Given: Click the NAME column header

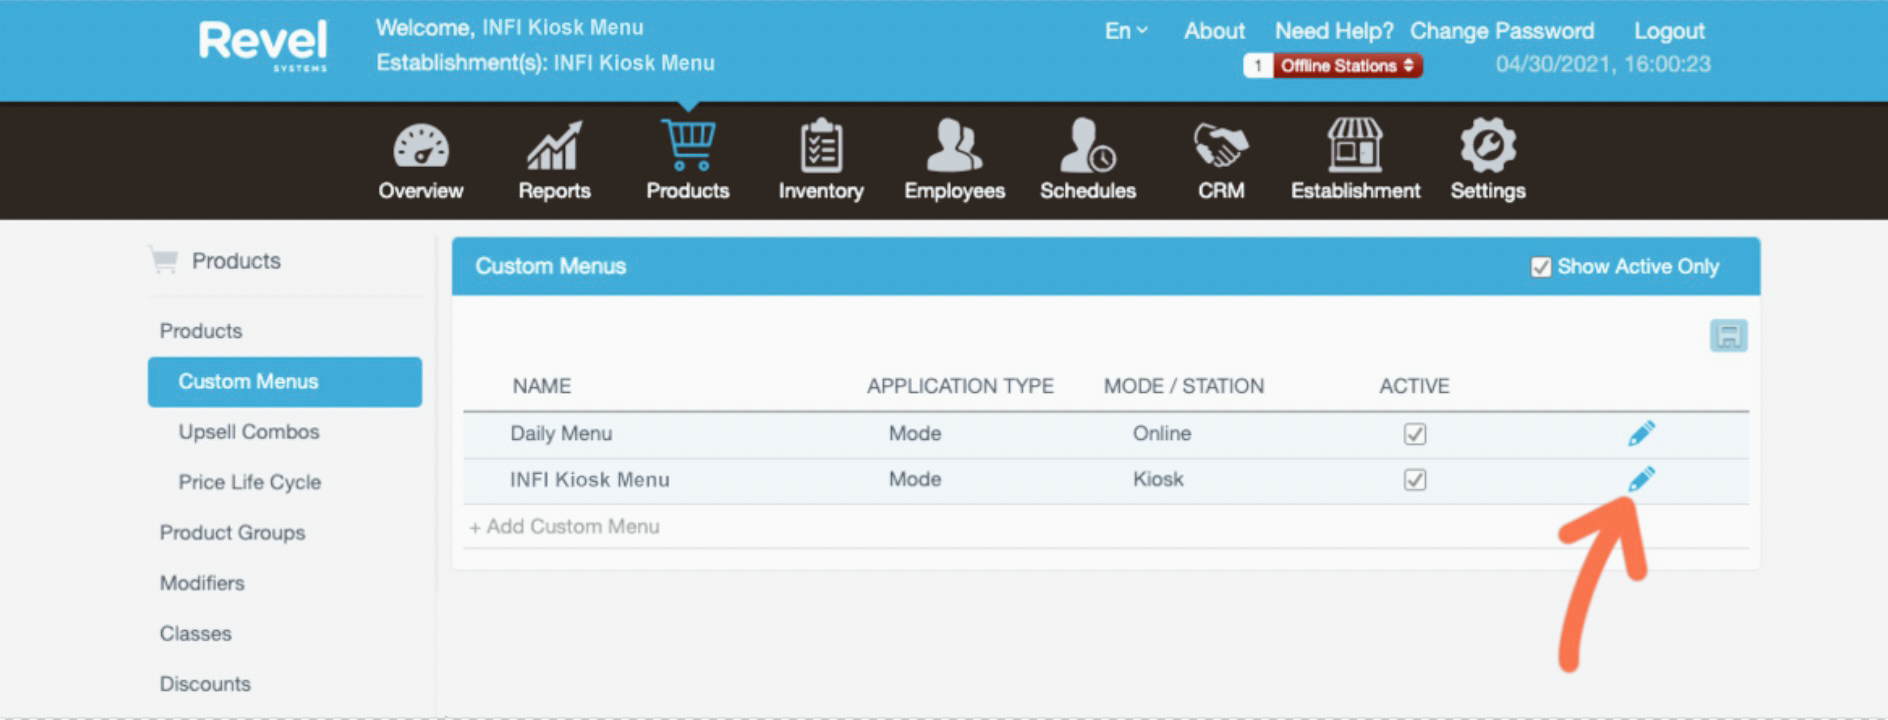Looking at the screenshot, I should [x=542, y=386].
